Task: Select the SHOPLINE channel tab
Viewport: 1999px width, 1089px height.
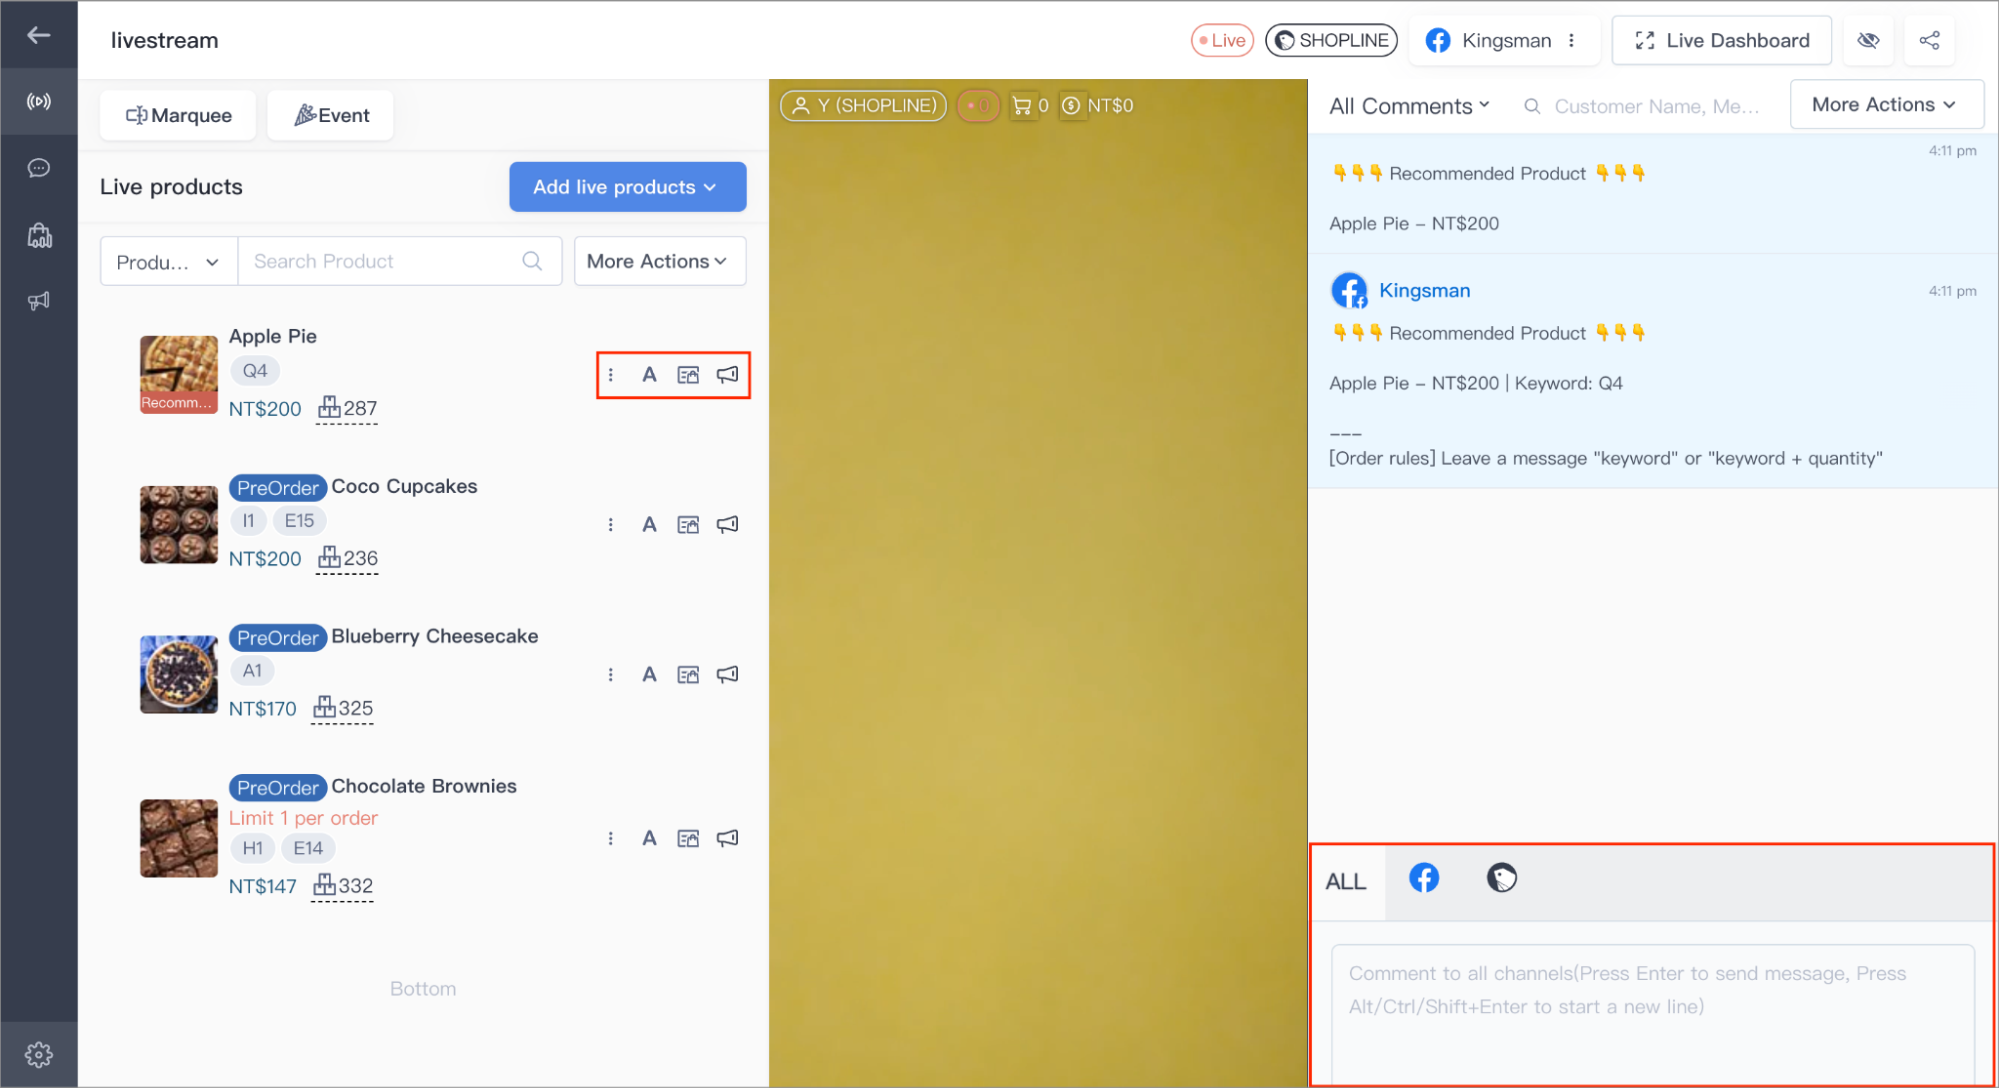Action: click(x=1501, y=878)
